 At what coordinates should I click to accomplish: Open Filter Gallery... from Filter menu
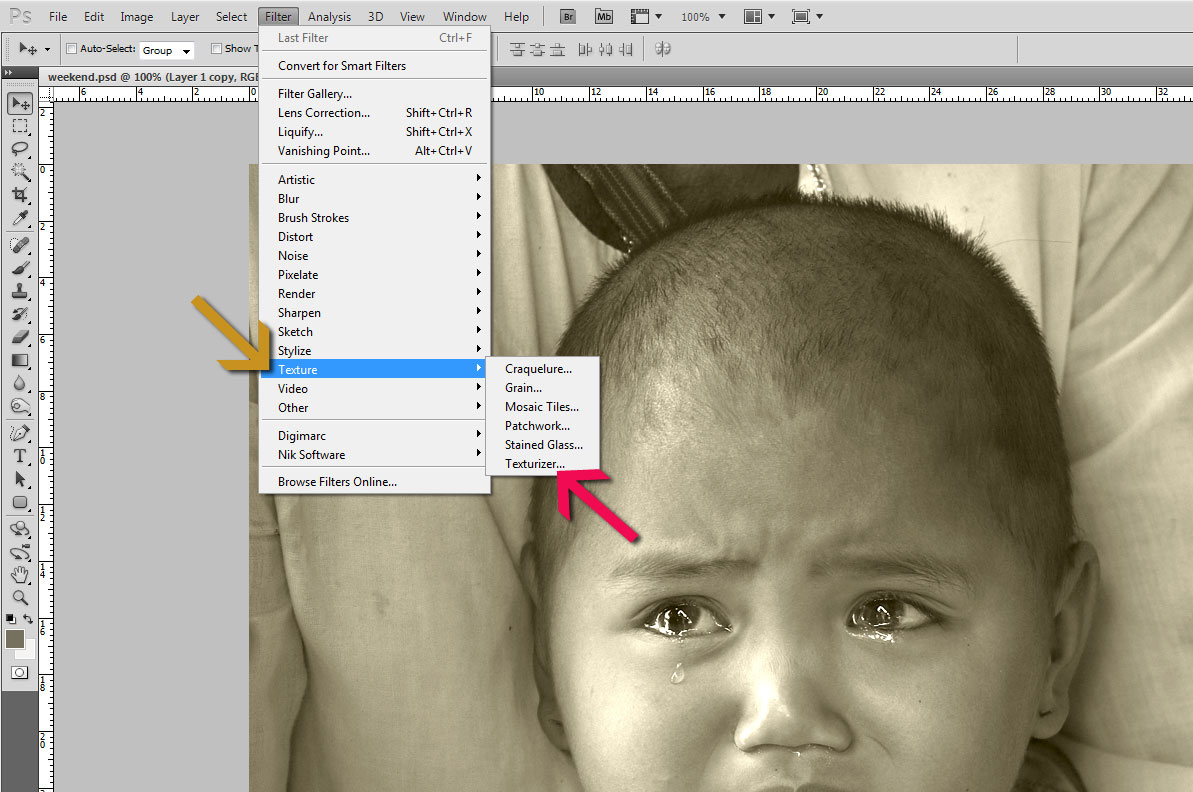pyautogui.click(x=314, y=94)
